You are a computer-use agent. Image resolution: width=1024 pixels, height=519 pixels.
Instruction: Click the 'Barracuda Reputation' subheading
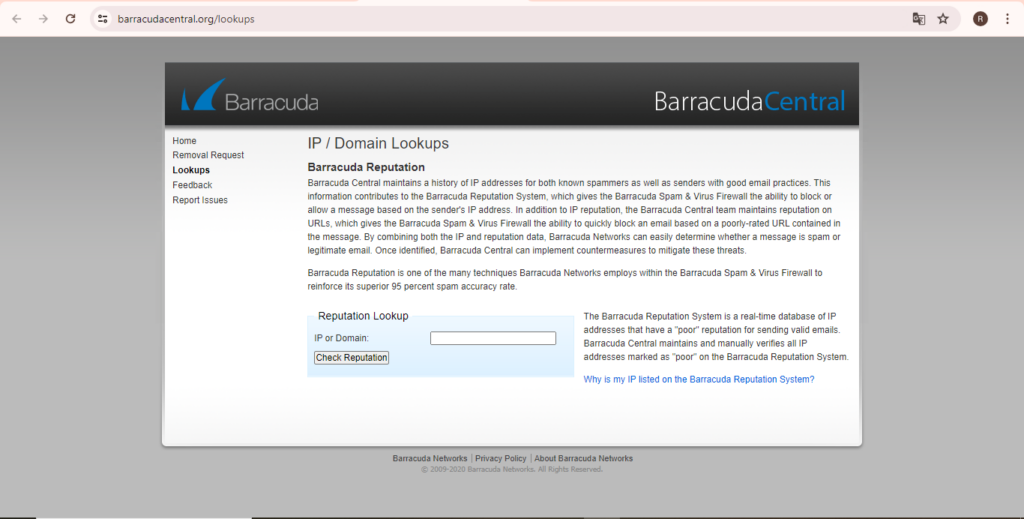point(366,167)
